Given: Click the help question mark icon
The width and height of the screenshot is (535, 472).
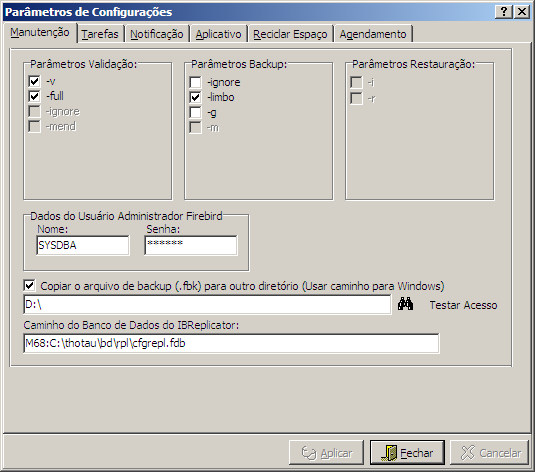Looking at the screenshot, I should tap(504, 12).
